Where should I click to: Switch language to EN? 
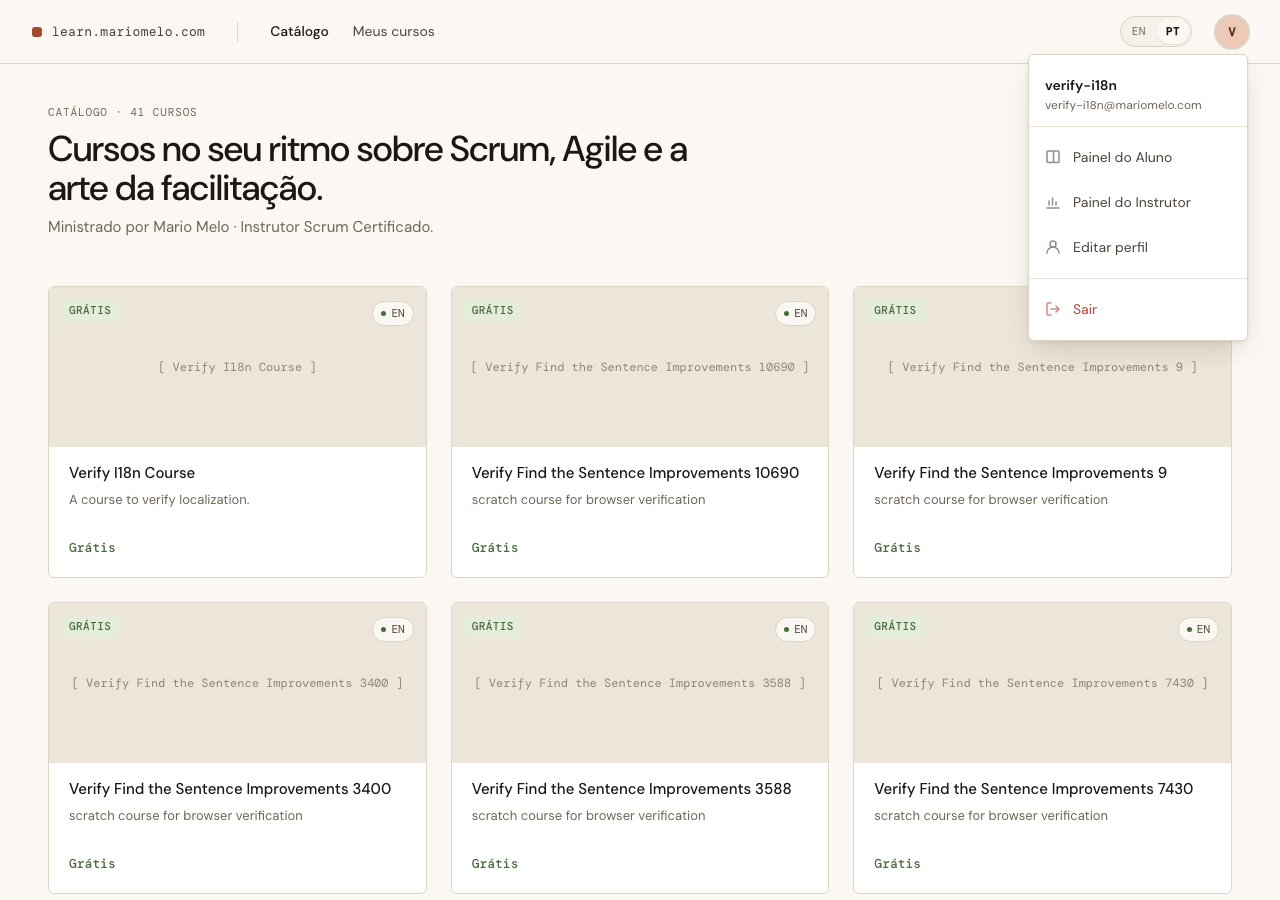point(1139,32)
